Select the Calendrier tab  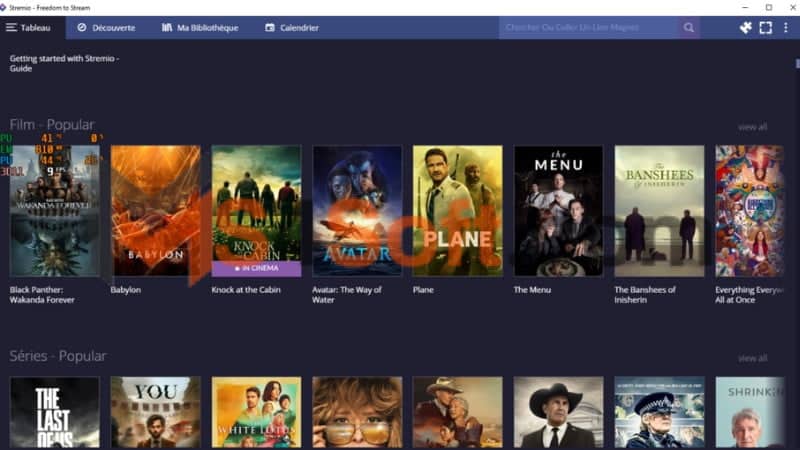click(292, 28)
